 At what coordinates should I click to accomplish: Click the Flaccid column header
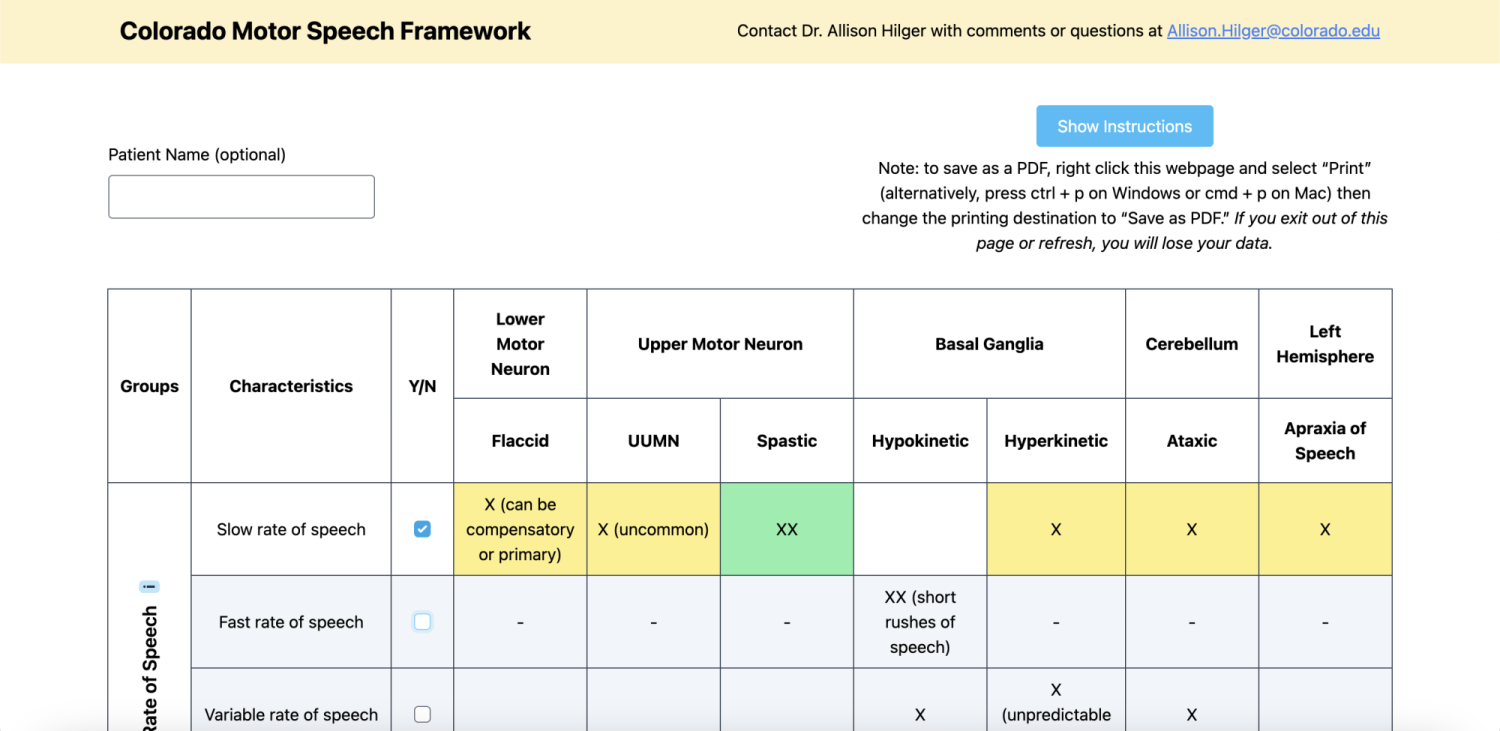(520, 441)
